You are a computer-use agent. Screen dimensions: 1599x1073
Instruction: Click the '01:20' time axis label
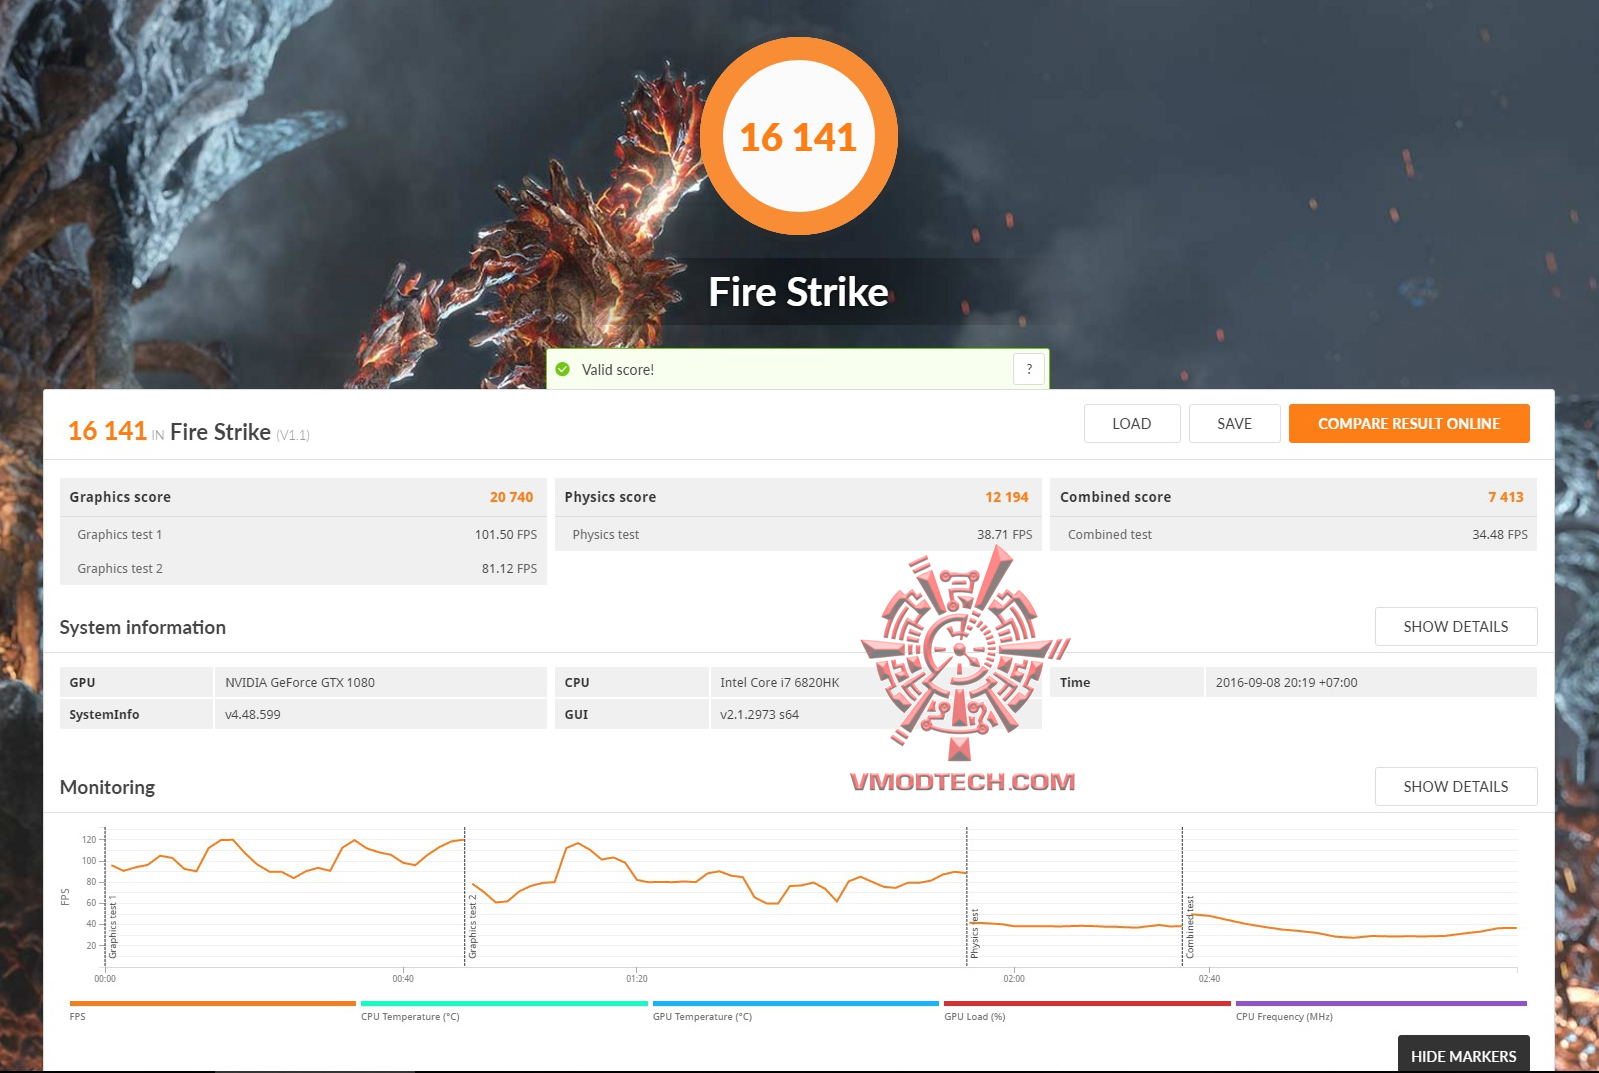(637, 979)
